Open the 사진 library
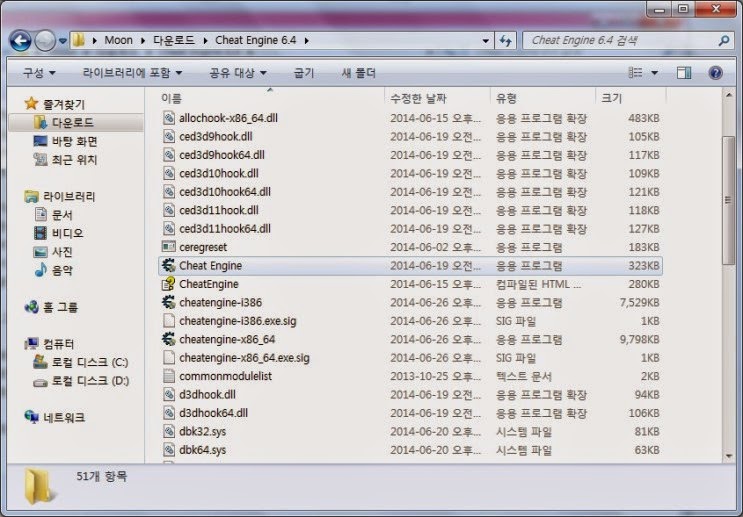Viewport: 743px width, 517px height. click(62, 252)
